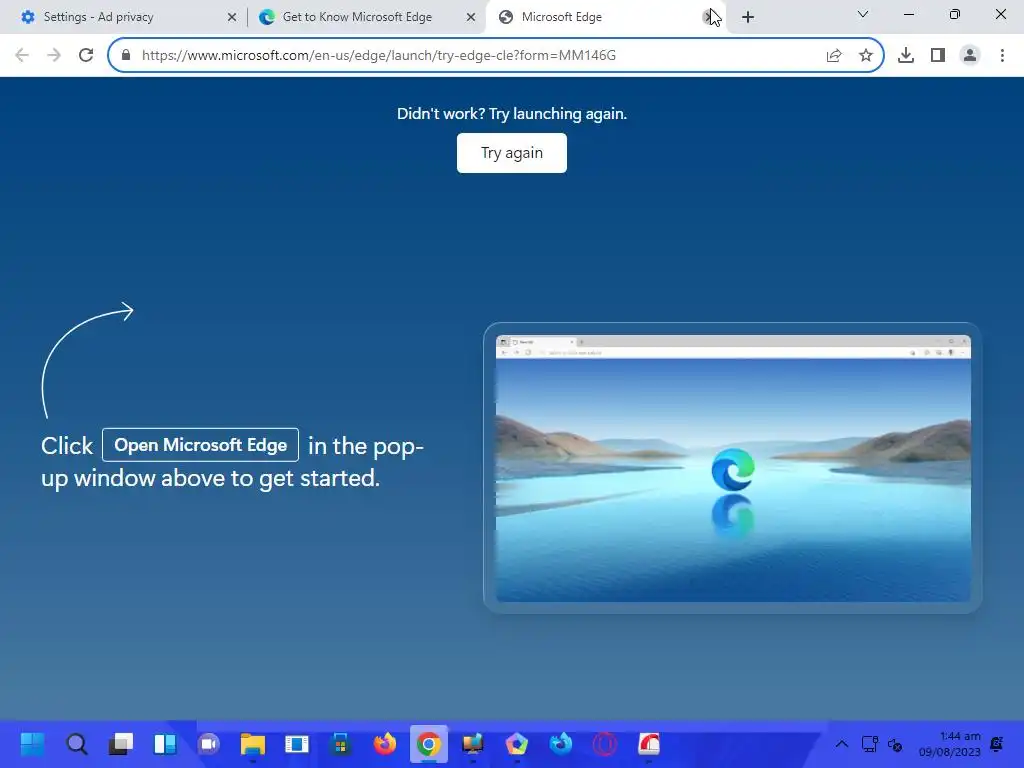Open the Windows Start menu
This screenshot has width=1024, height=768.
click(33, 744)
